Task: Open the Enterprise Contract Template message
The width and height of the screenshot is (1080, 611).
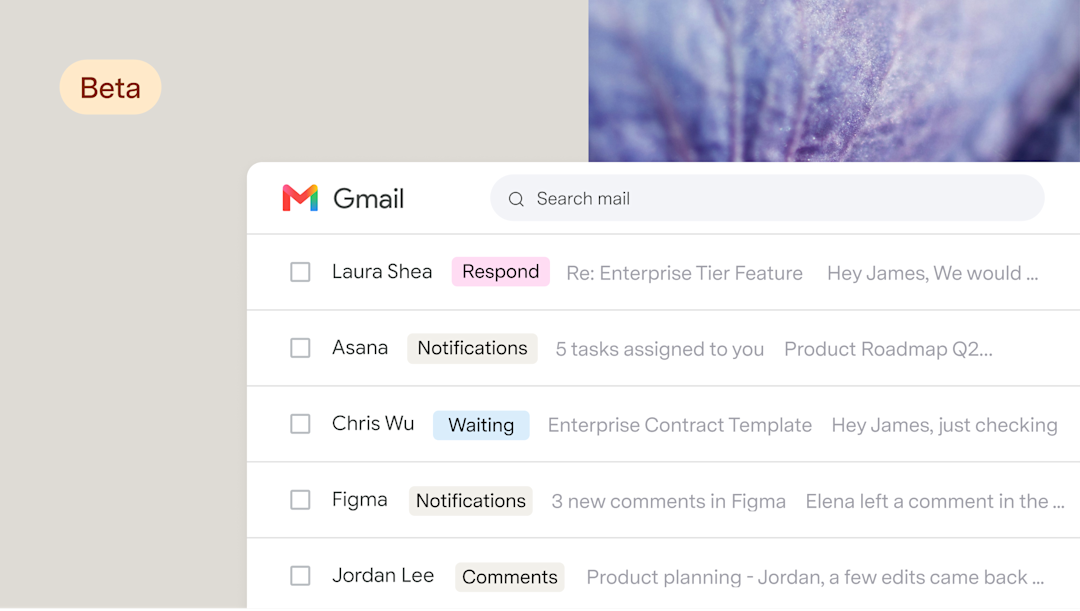Action: pos(680,425)
